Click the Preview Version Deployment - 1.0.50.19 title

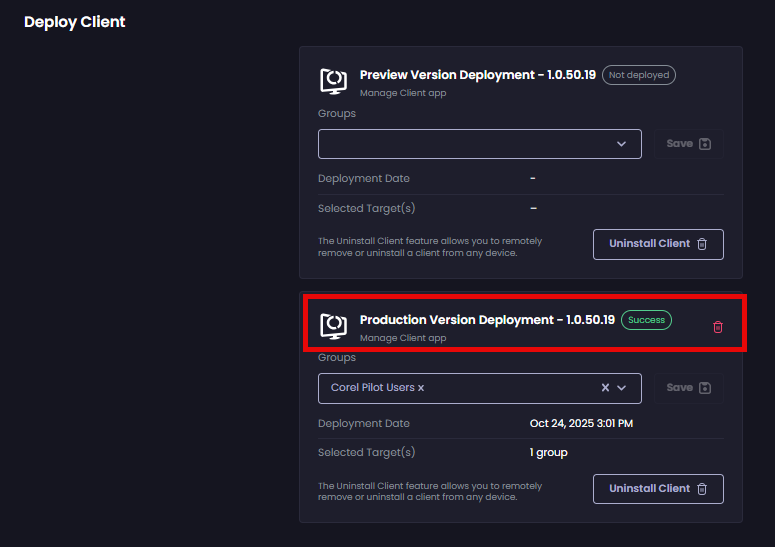tap(477, 75)
